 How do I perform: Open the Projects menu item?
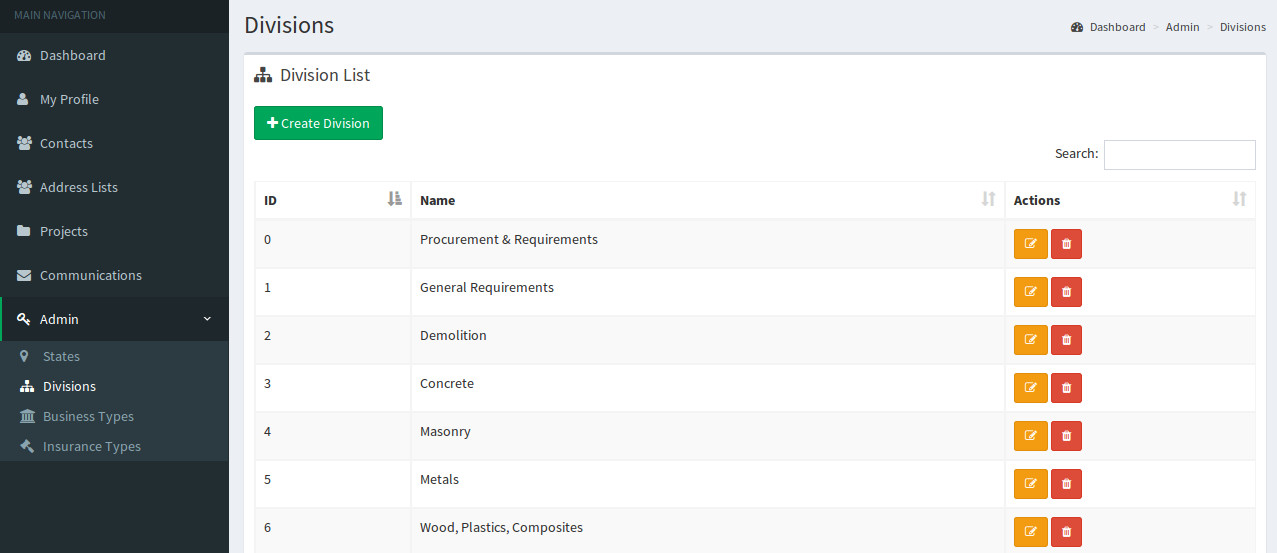pos(64,231)
